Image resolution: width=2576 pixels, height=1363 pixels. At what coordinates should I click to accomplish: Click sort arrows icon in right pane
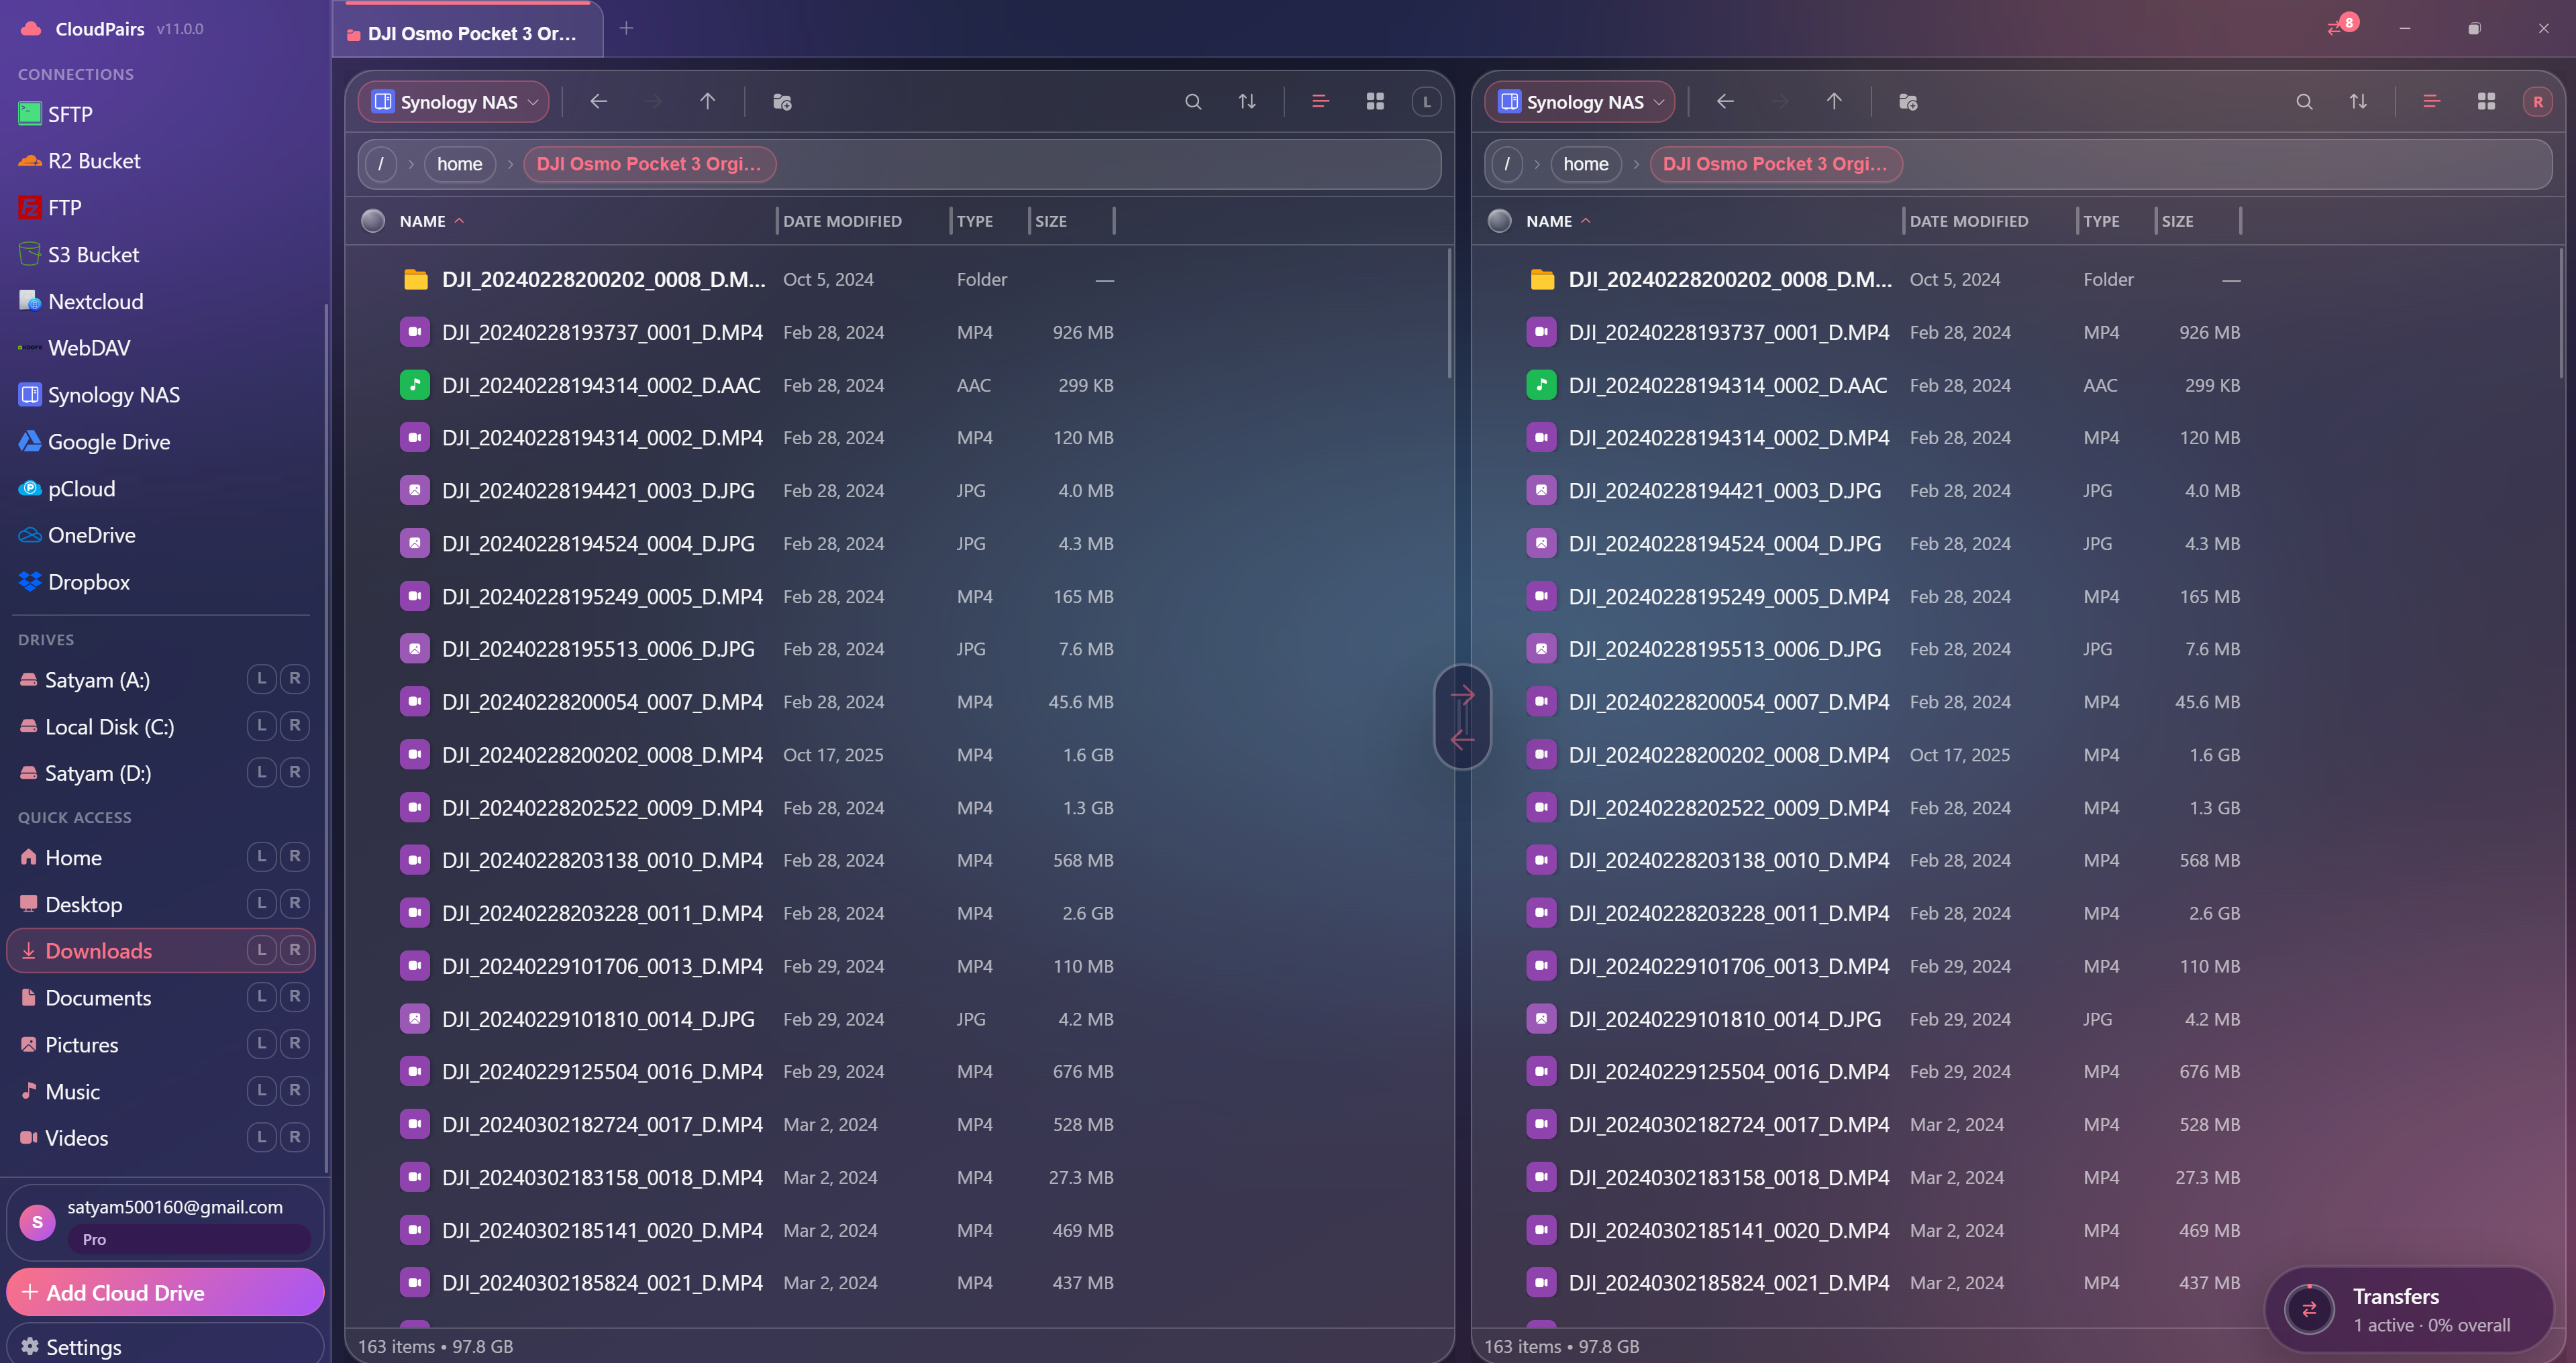pyautogui.click(x=2358, y=102)
